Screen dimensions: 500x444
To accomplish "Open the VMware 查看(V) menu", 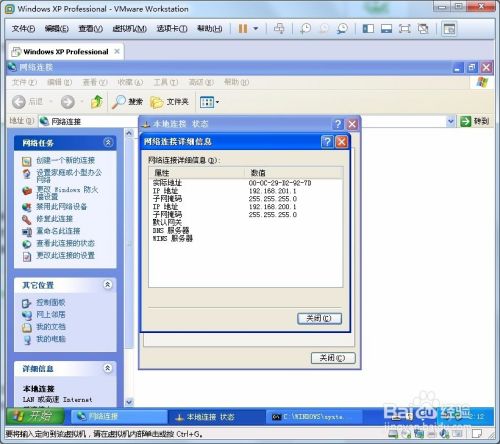I will pos(90,29).
